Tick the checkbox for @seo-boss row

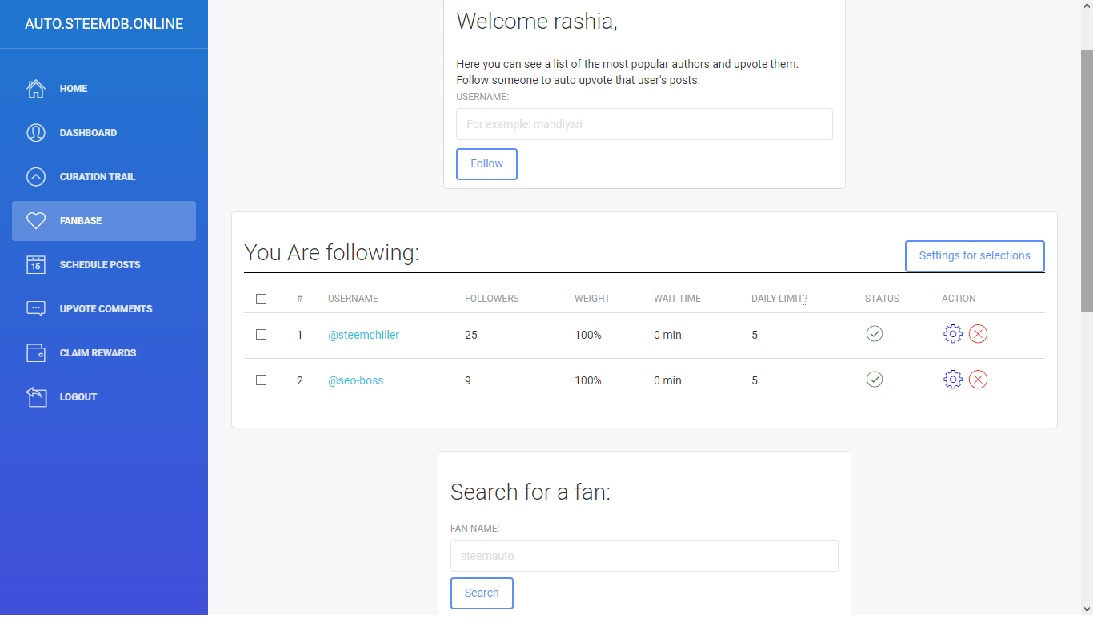[x=261, y=380]
